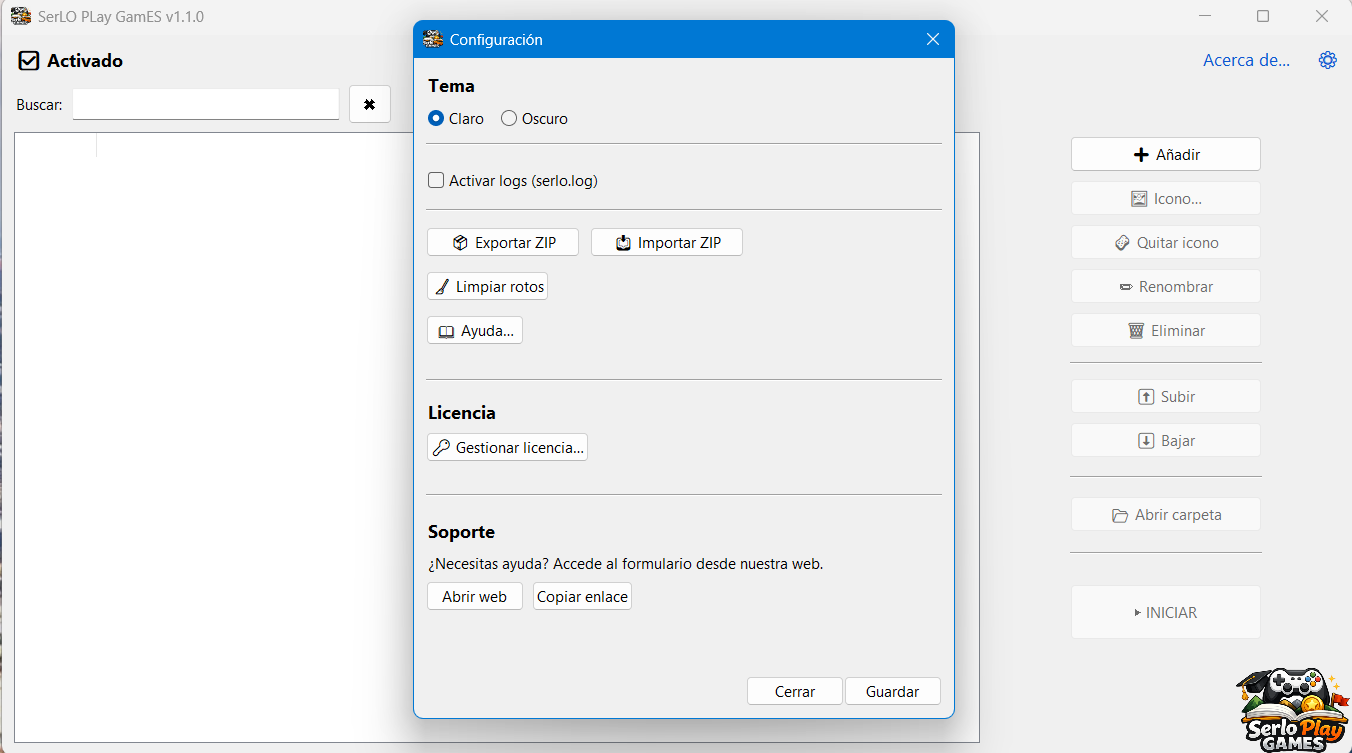Open Ayuda book icon button
The height and width of the screenshot is (753, 1352).
(475, 331)
